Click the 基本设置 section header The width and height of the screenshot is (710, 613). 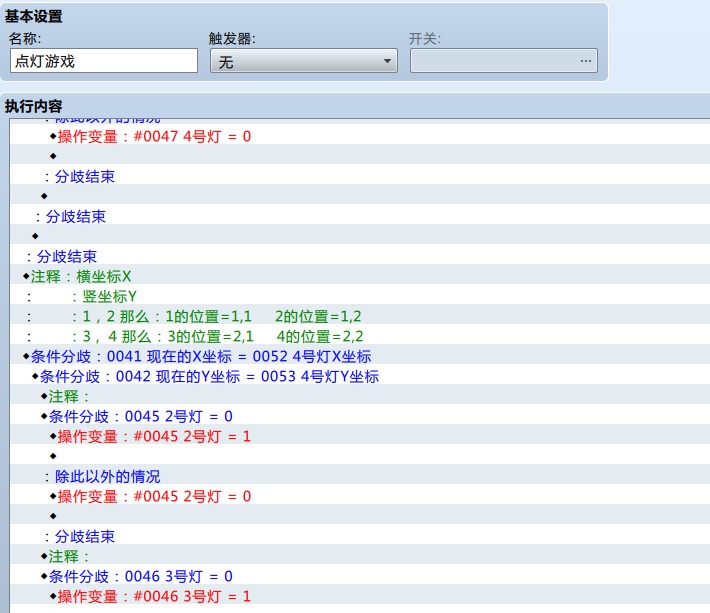click(34, 16)
